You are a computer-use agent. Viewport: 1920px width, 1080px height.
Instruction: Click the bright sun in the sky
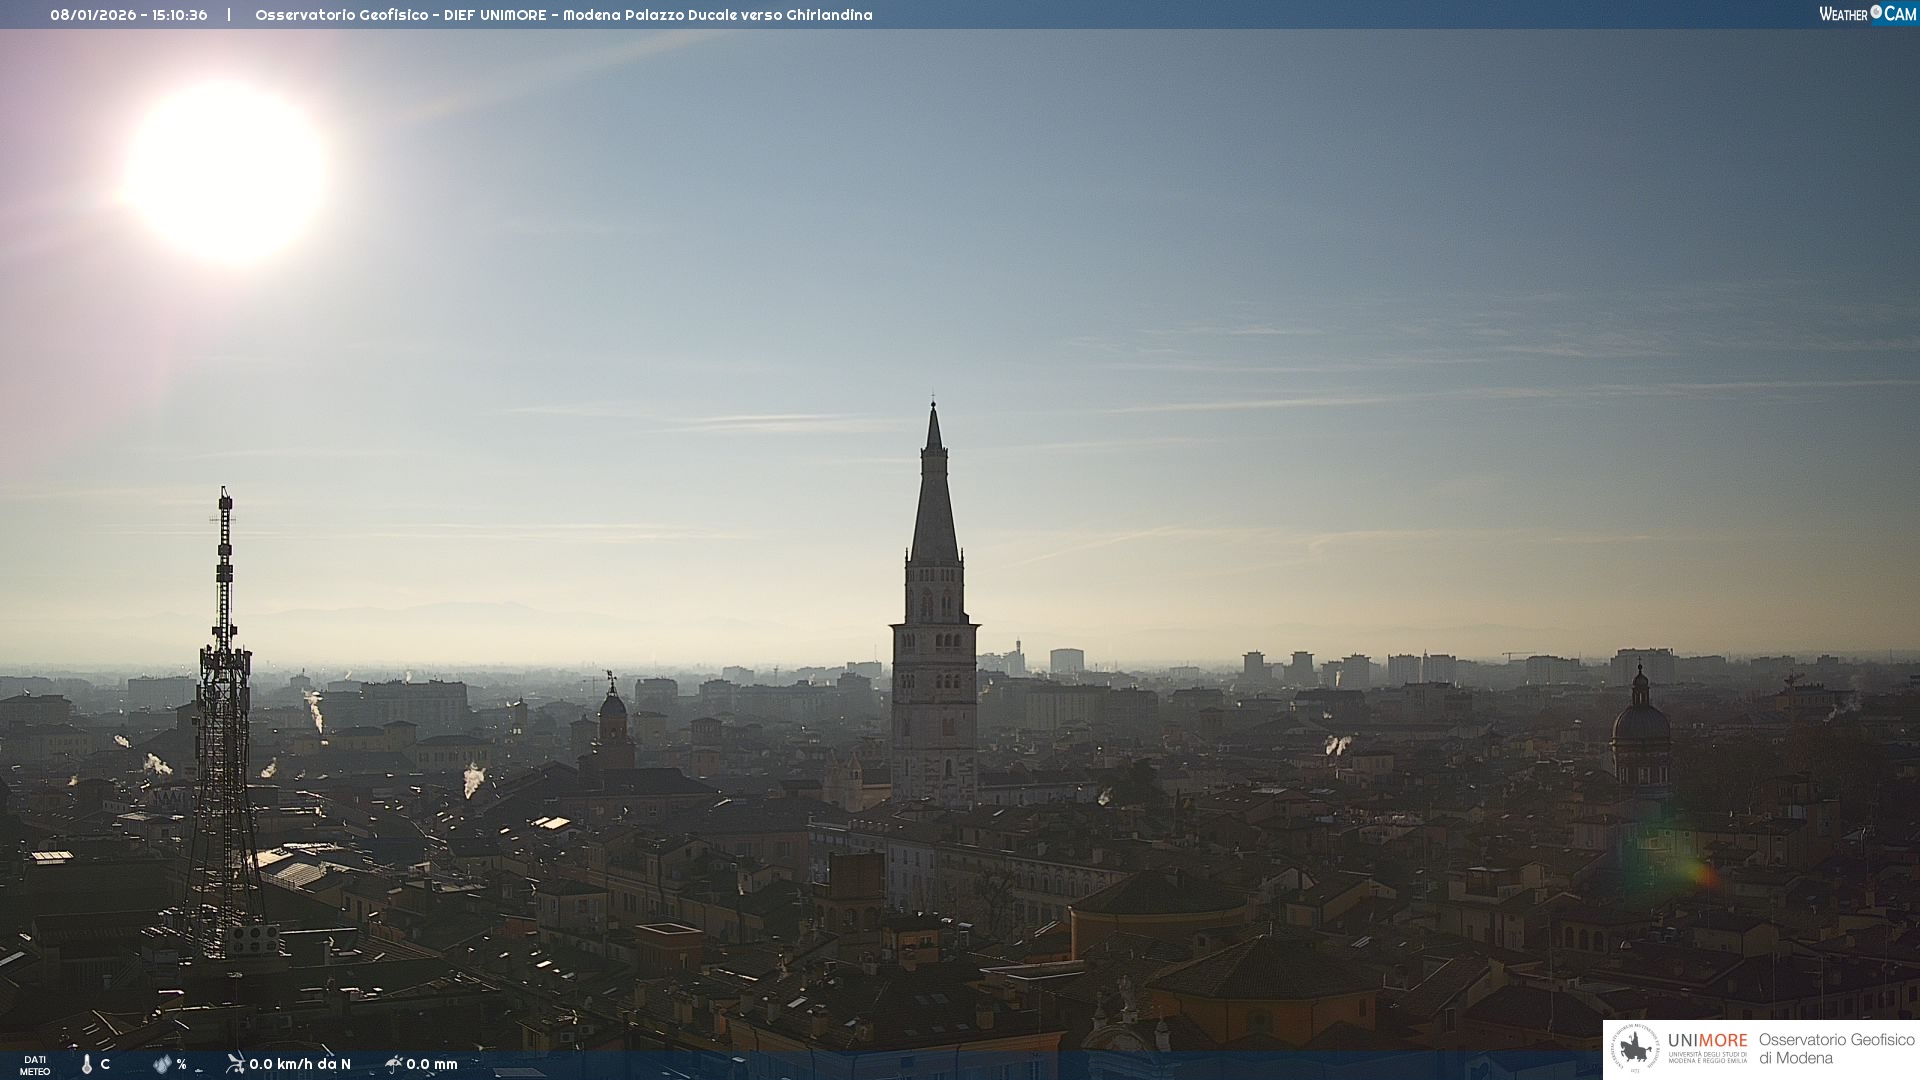228,172
